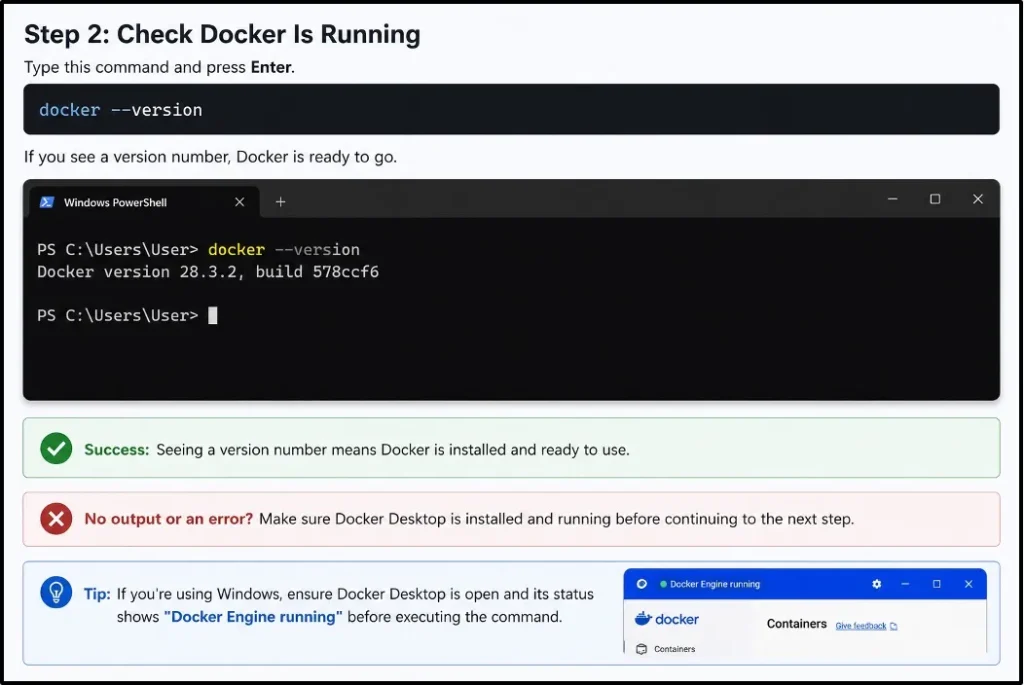1024x685 pixels.
Task: Minimize the Docker Desktop window
Action: (905, 584)
